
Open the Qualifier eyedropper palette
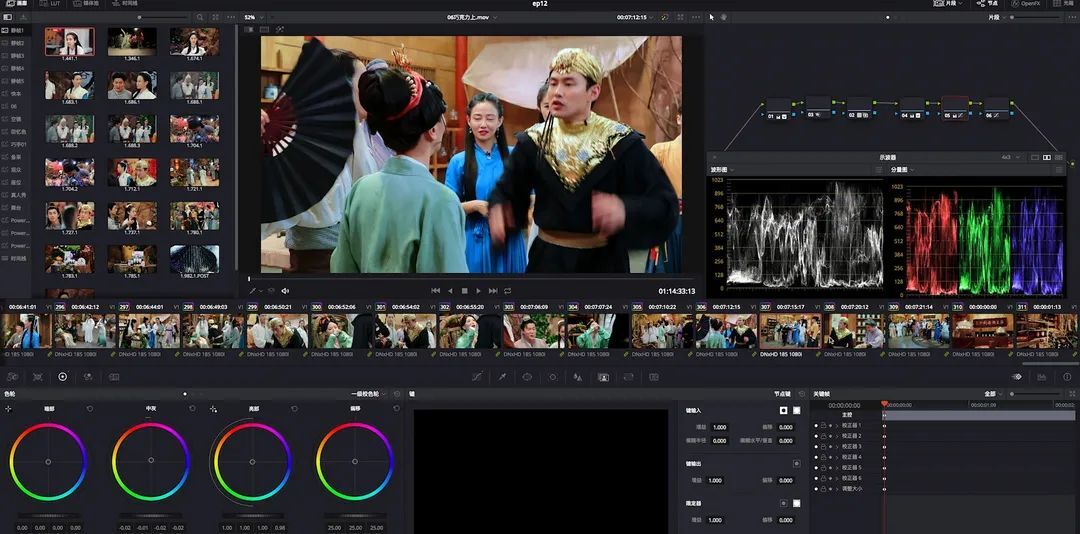(502, 377)
